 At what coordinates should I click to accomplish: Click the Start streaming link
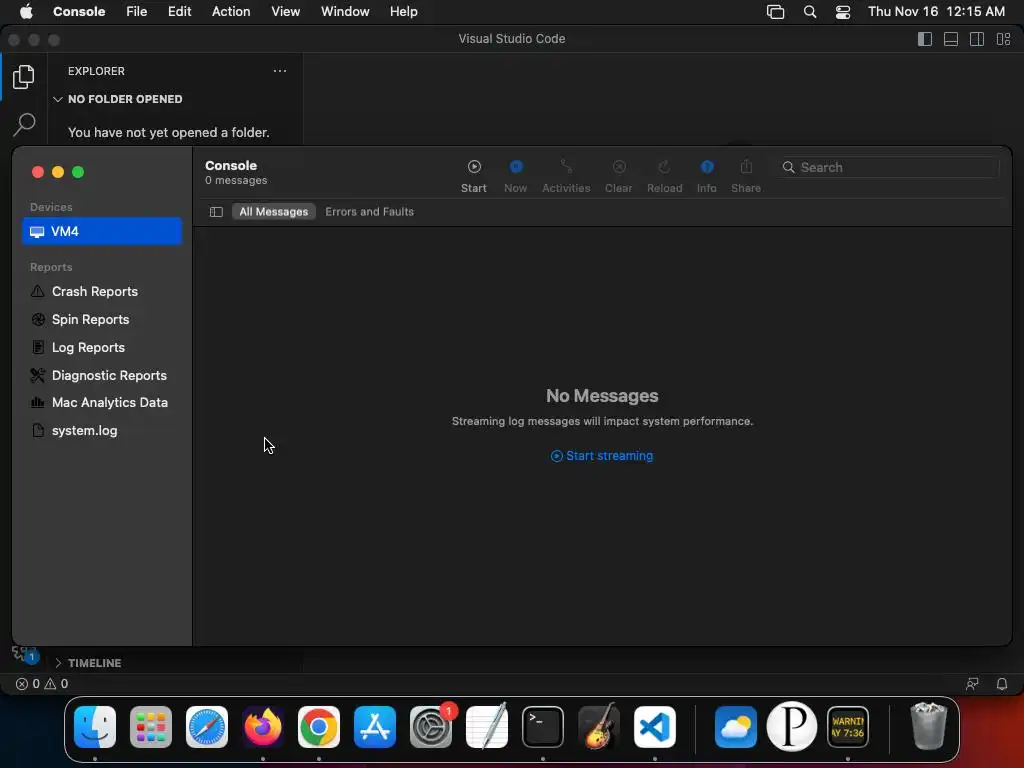coord(601,456)
